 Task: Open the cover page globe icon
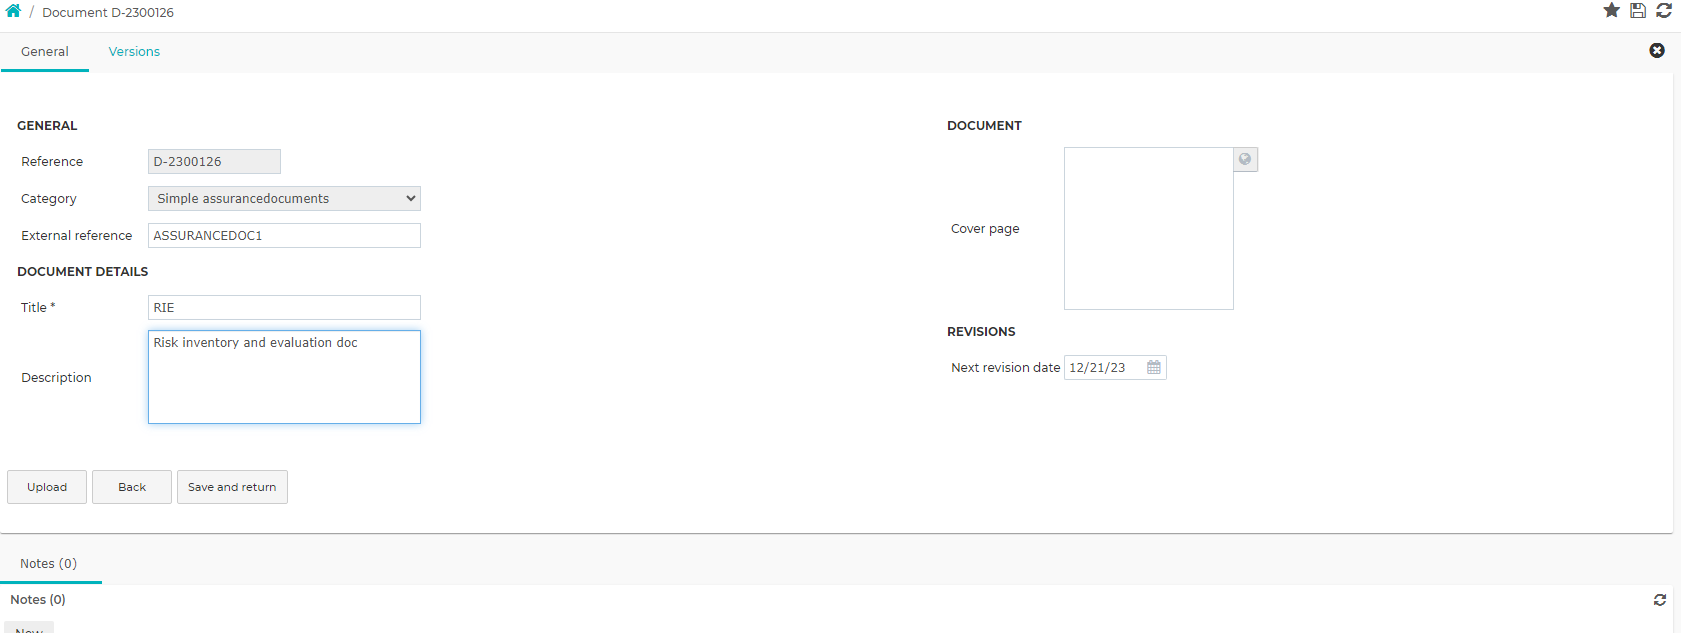[x=1245, y=159]
